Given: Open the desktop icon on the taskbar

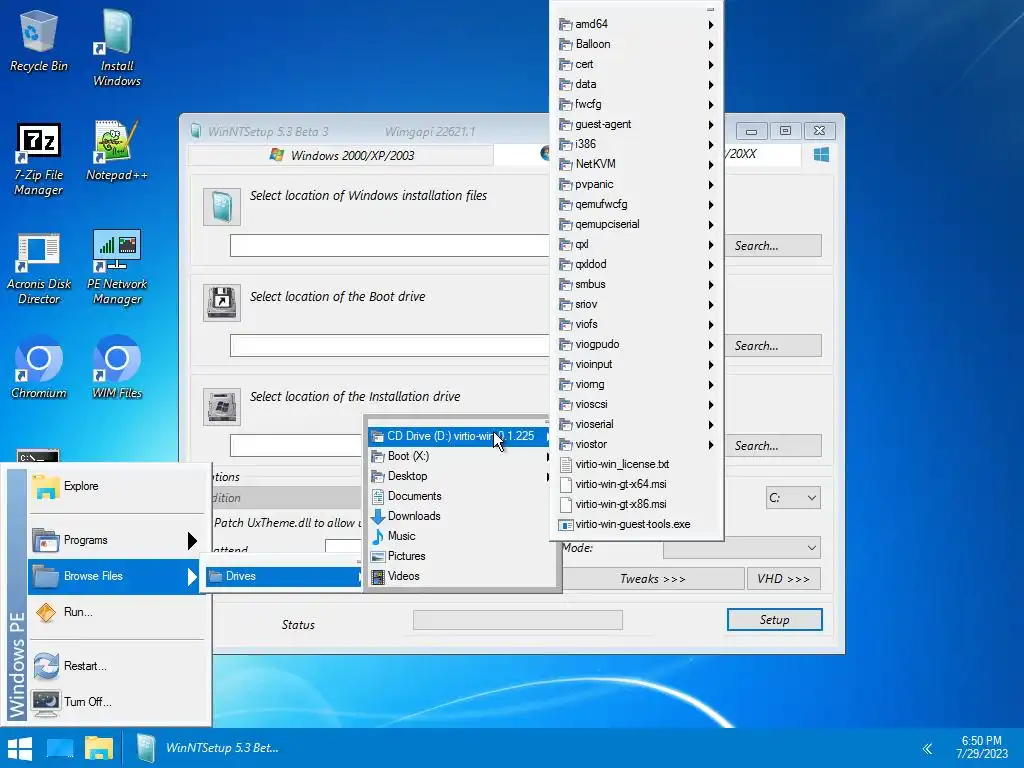Looking at the screenshot, I should (60, 748).
